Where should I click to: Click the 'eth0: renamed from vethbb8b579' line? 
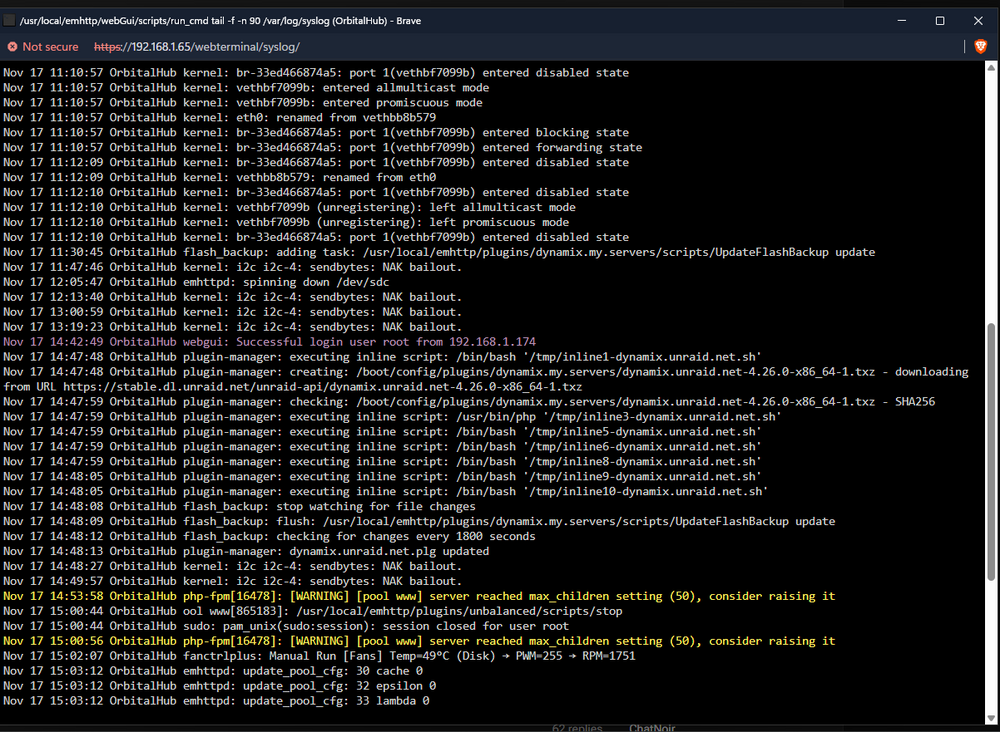(x=220, y=117)
